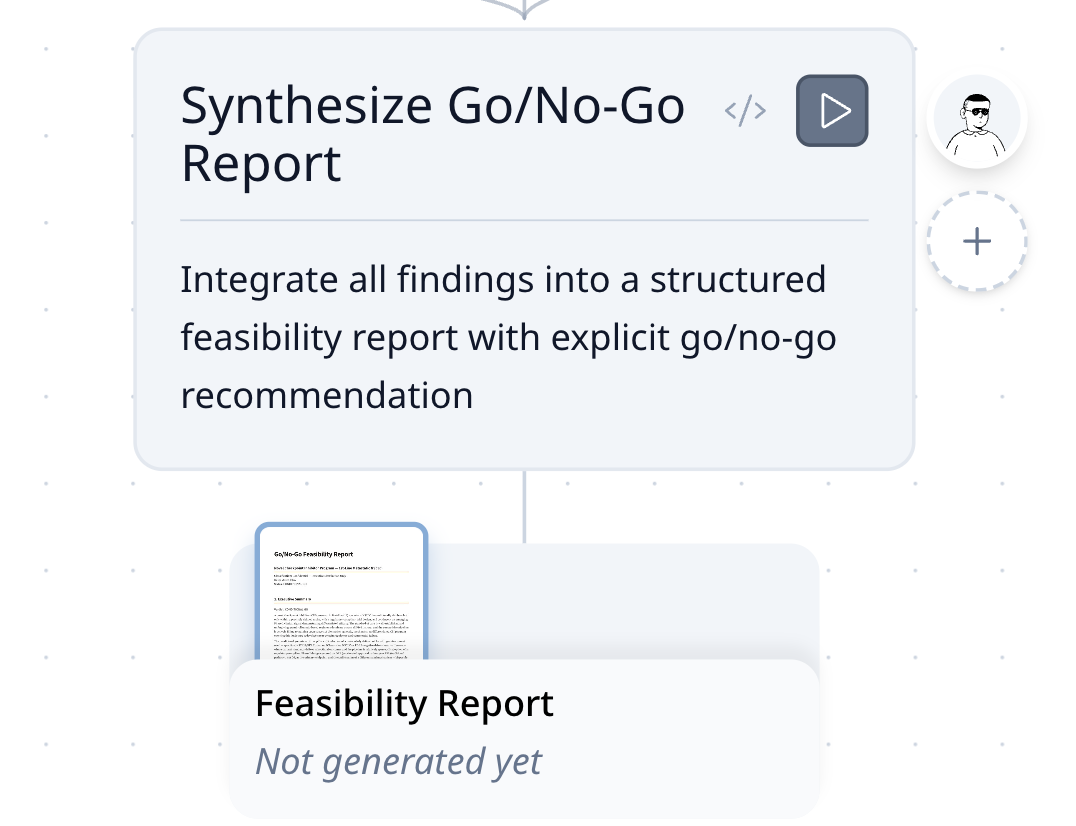
Task: Select the incoming connector arrow above the node
Action: pyautogui.click(x=524, y=10)
